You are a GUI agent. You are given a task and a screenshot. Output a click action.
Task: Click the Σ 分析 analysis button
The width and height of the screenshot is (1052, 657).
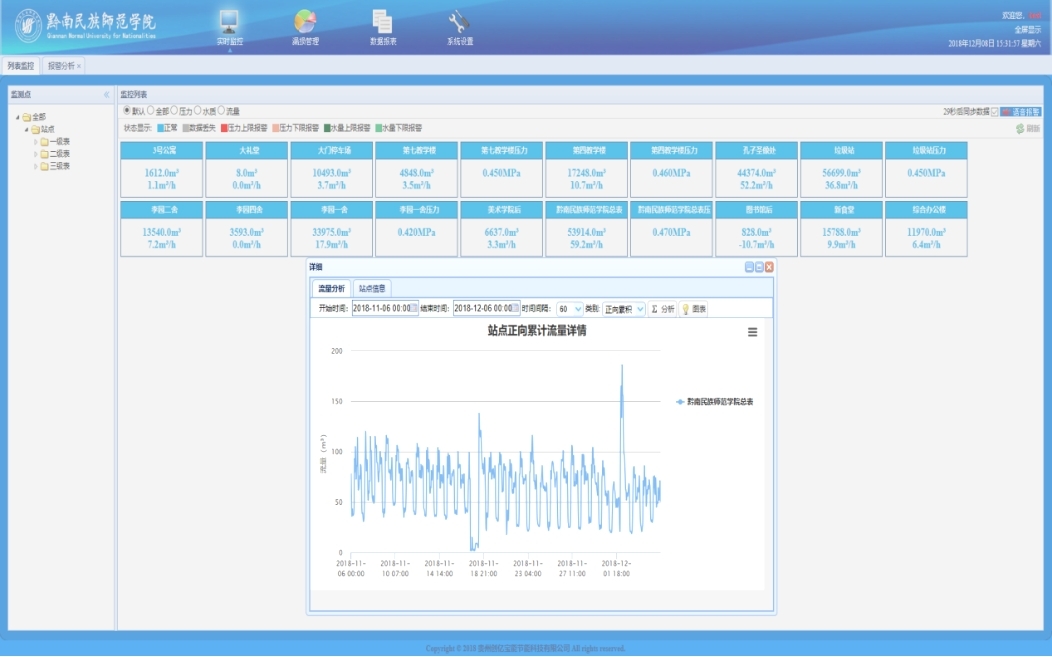click(x=662, y=309)
